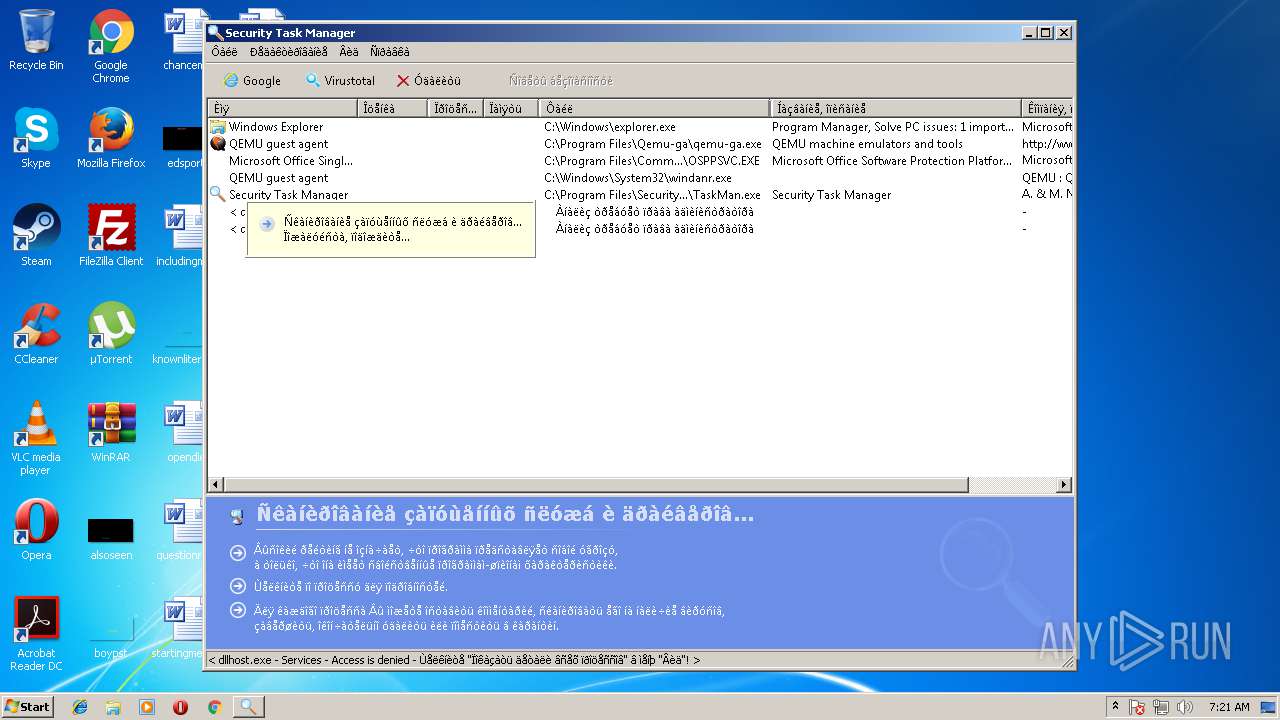Click the Chrome icon on the taskbar
The width and height of the screenshot is (1280, 720).
point(214,707)
